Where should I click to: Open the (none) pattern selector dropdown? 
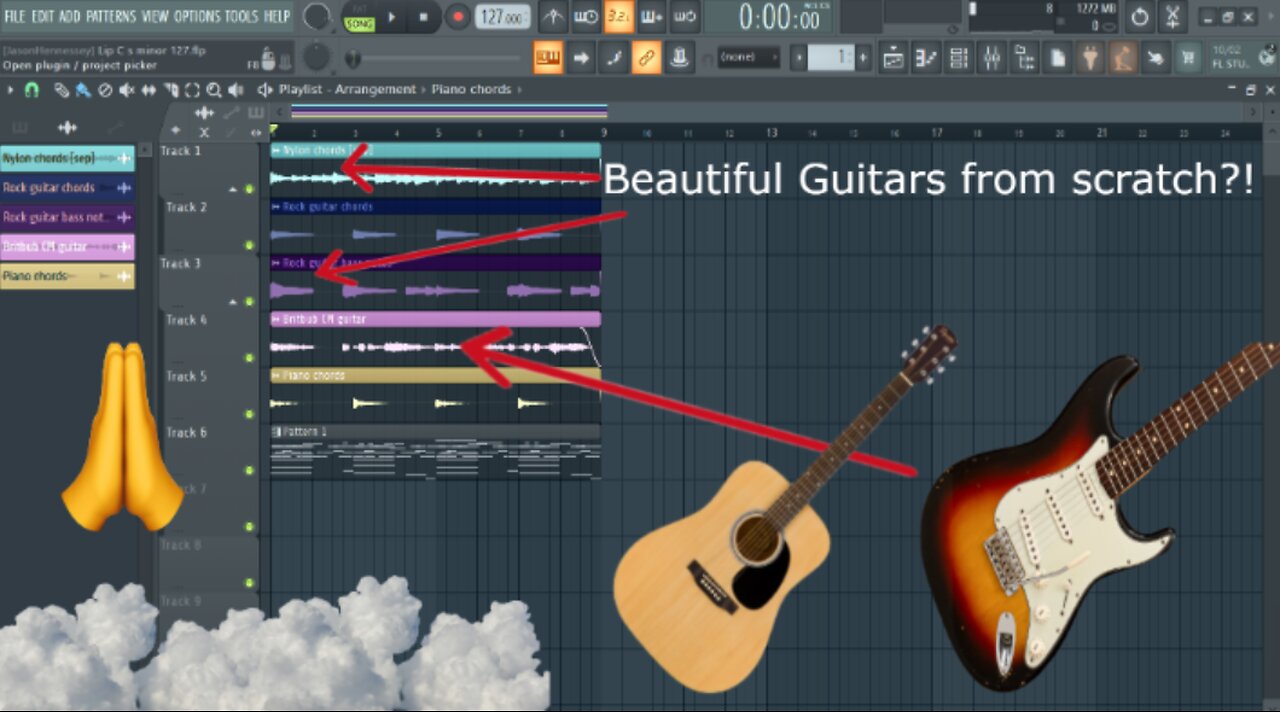(749, 58)
